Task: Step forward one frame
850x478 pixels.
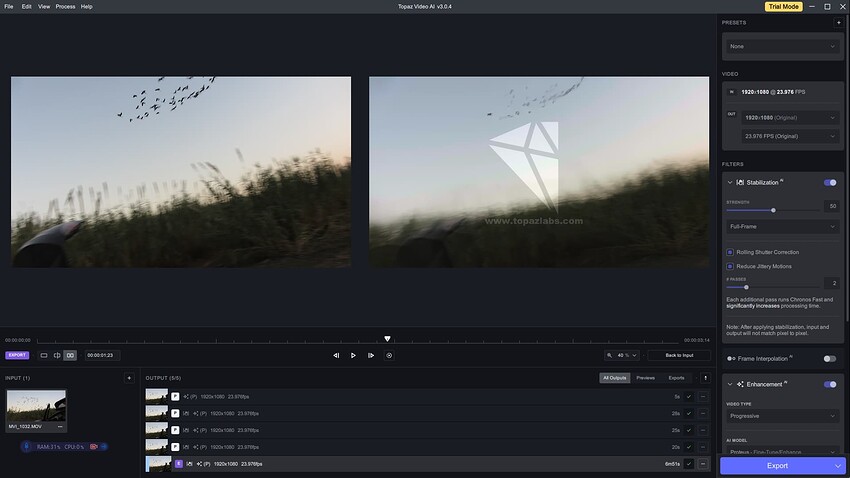Action: (x=371, y=355)
